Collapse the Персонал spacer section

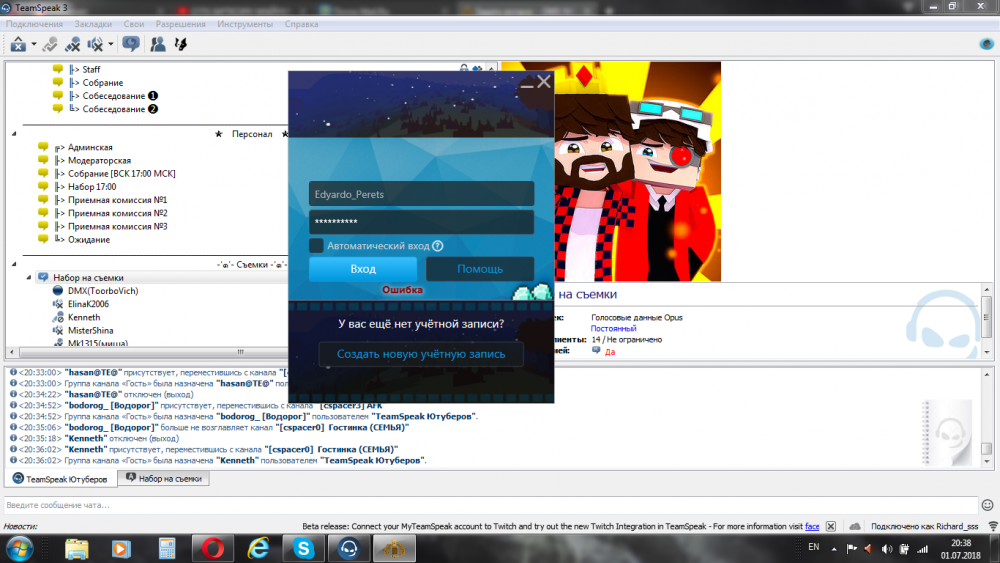tap(14, 133)
